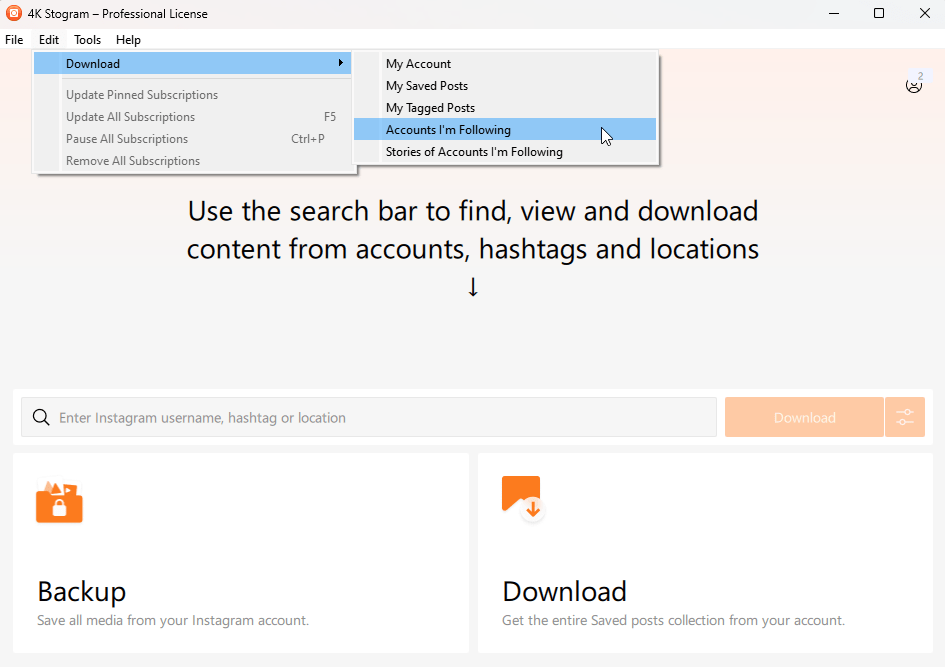Image resolution: width=945 pixels, height=667 pixels.
Task: Click the 4K Stogram app logo icon
Action: (x=13, y=13)
